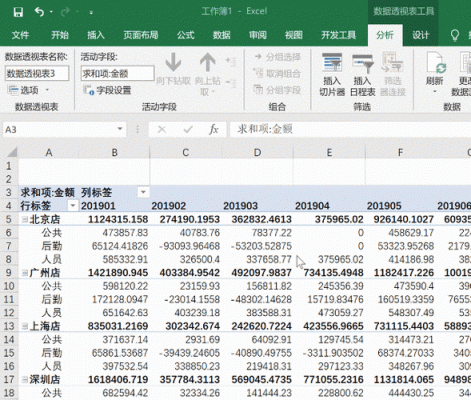Expand the 选项 dropdown arrow
The height and width of the screenshot is (400, 471).
point(47,90)
